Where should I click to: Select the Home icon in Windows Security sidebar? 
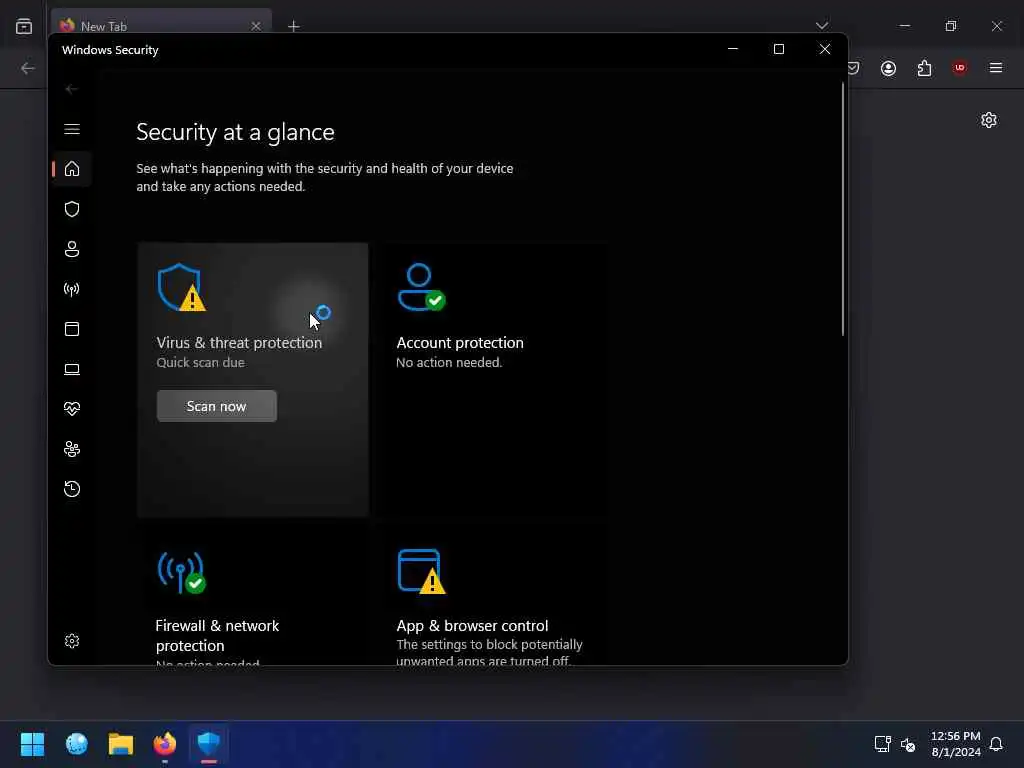72,169
